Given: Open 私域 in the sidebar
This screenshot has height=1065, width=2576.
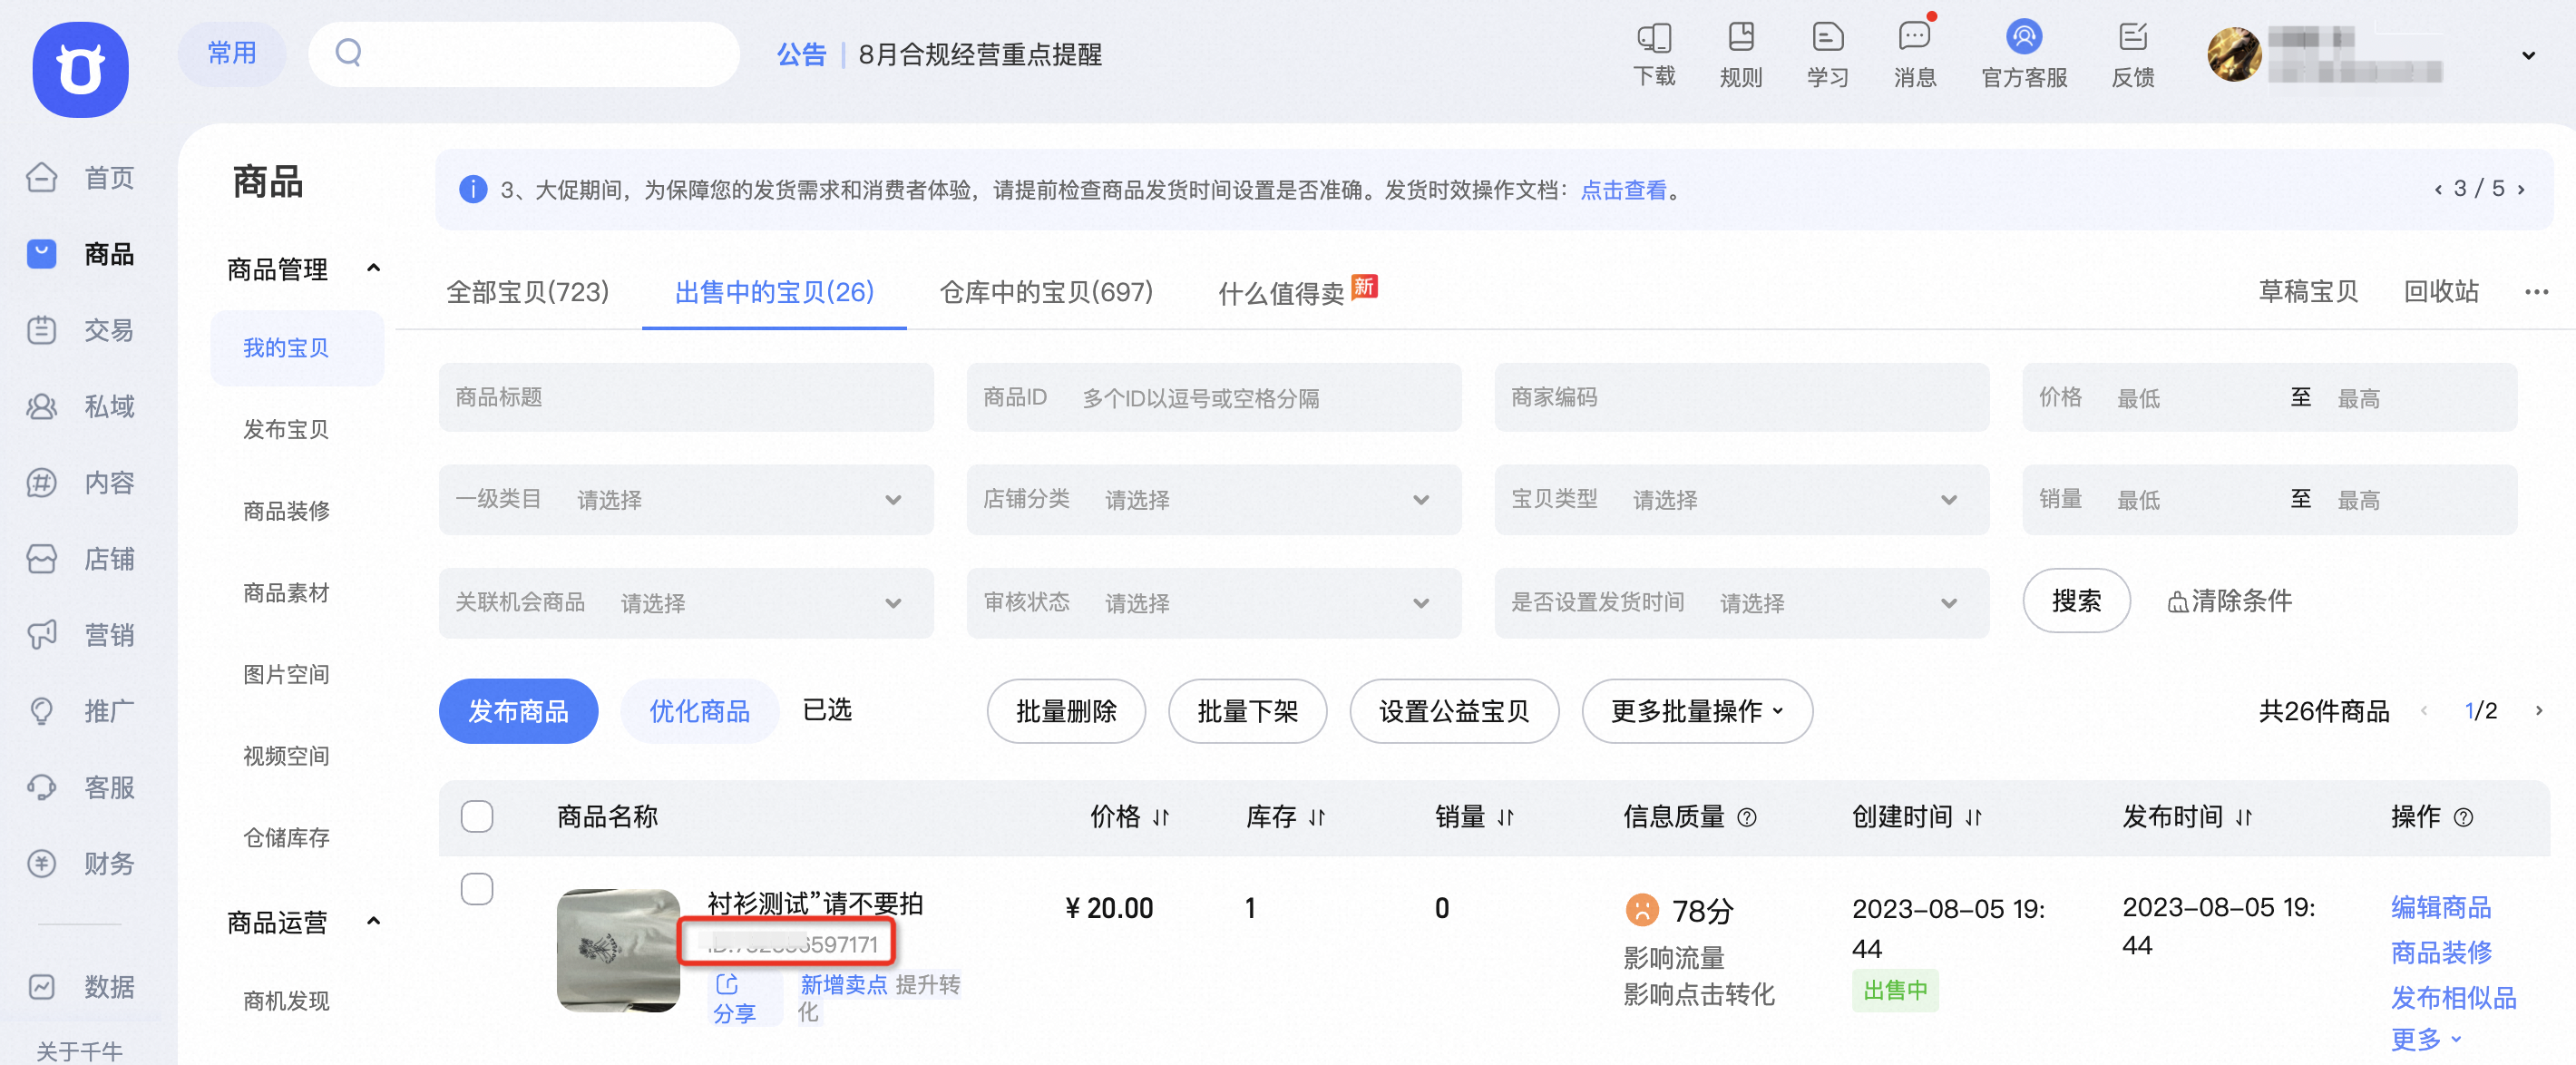Looking at the screenshot, I should (80, 406).
